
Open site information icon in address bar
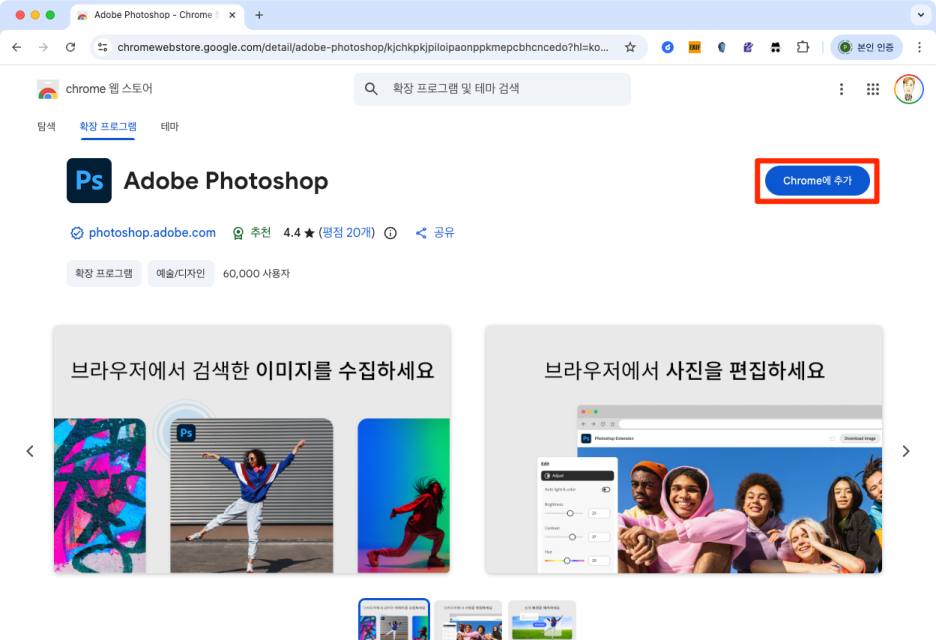click(x=103, y=47)
